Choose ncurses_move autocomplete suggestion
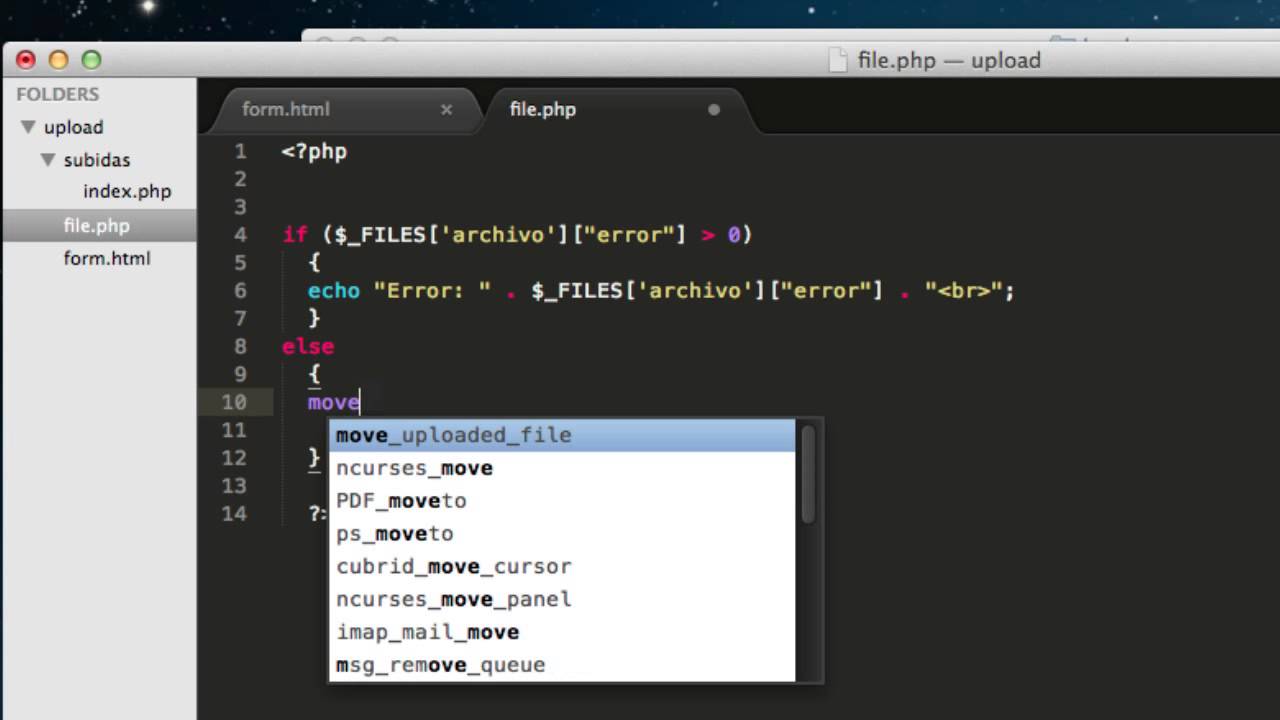This screenshot has width=1280, height=720. click(562, 468)
